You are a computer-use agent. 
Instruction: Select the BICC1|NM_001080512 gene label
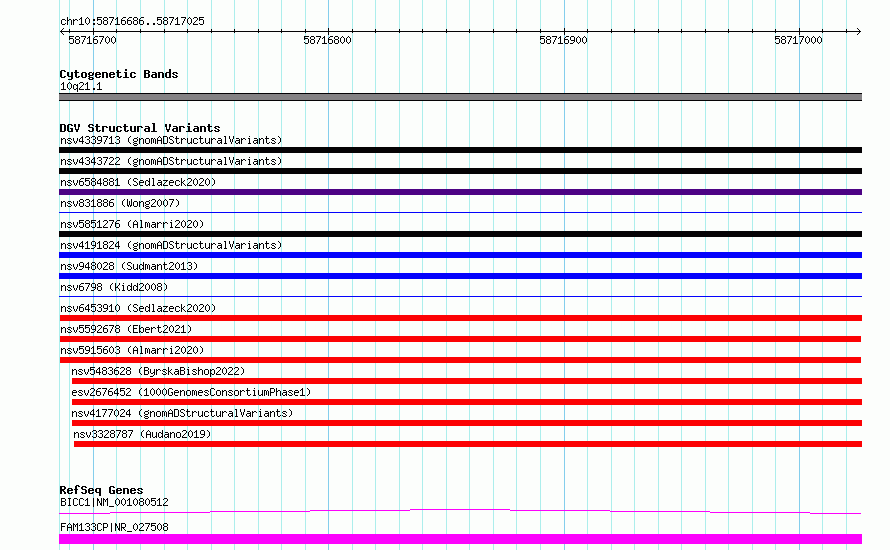click(114, 502)
